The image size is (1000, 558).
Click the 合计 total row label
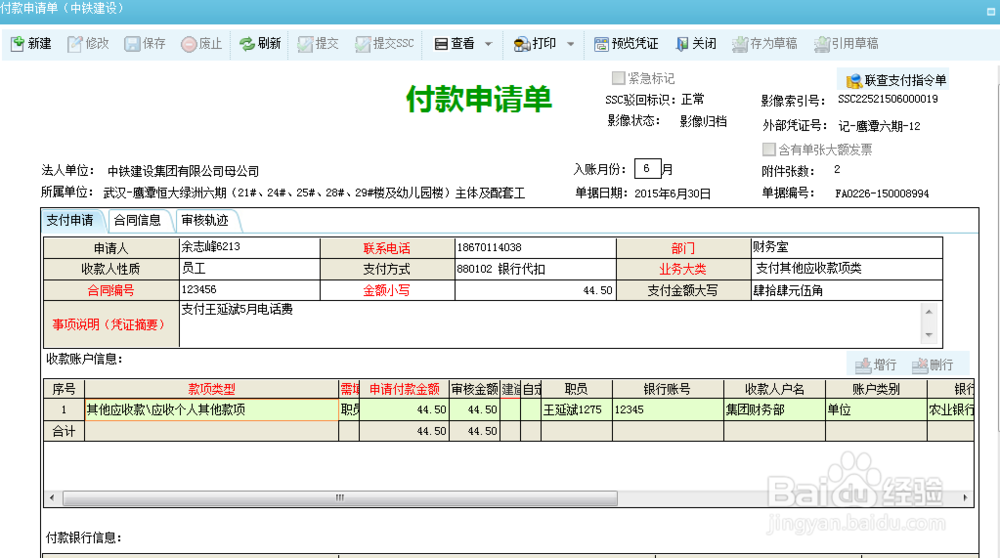pyautogui.click(x=64, y=431)
